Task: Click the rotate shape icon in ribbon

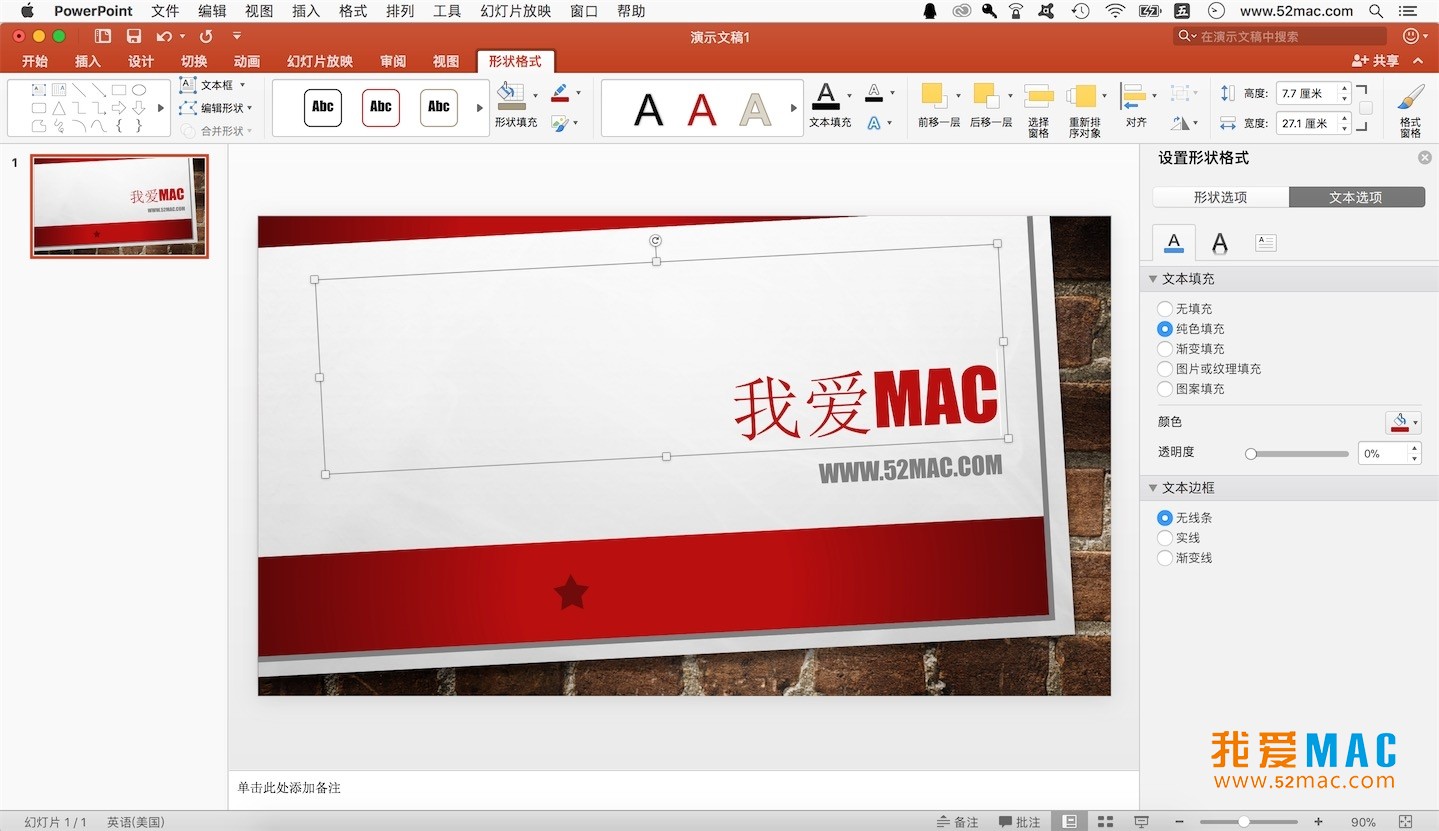Action: (x=1183, y=123)
